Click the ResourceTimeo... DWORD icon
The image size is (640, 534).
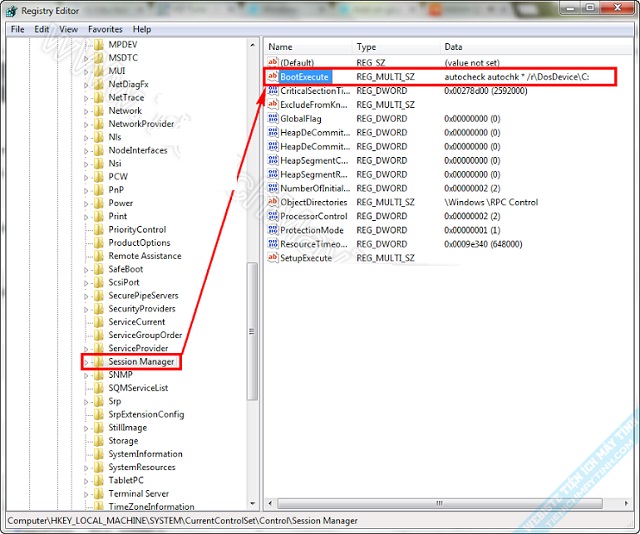point(273,244)
